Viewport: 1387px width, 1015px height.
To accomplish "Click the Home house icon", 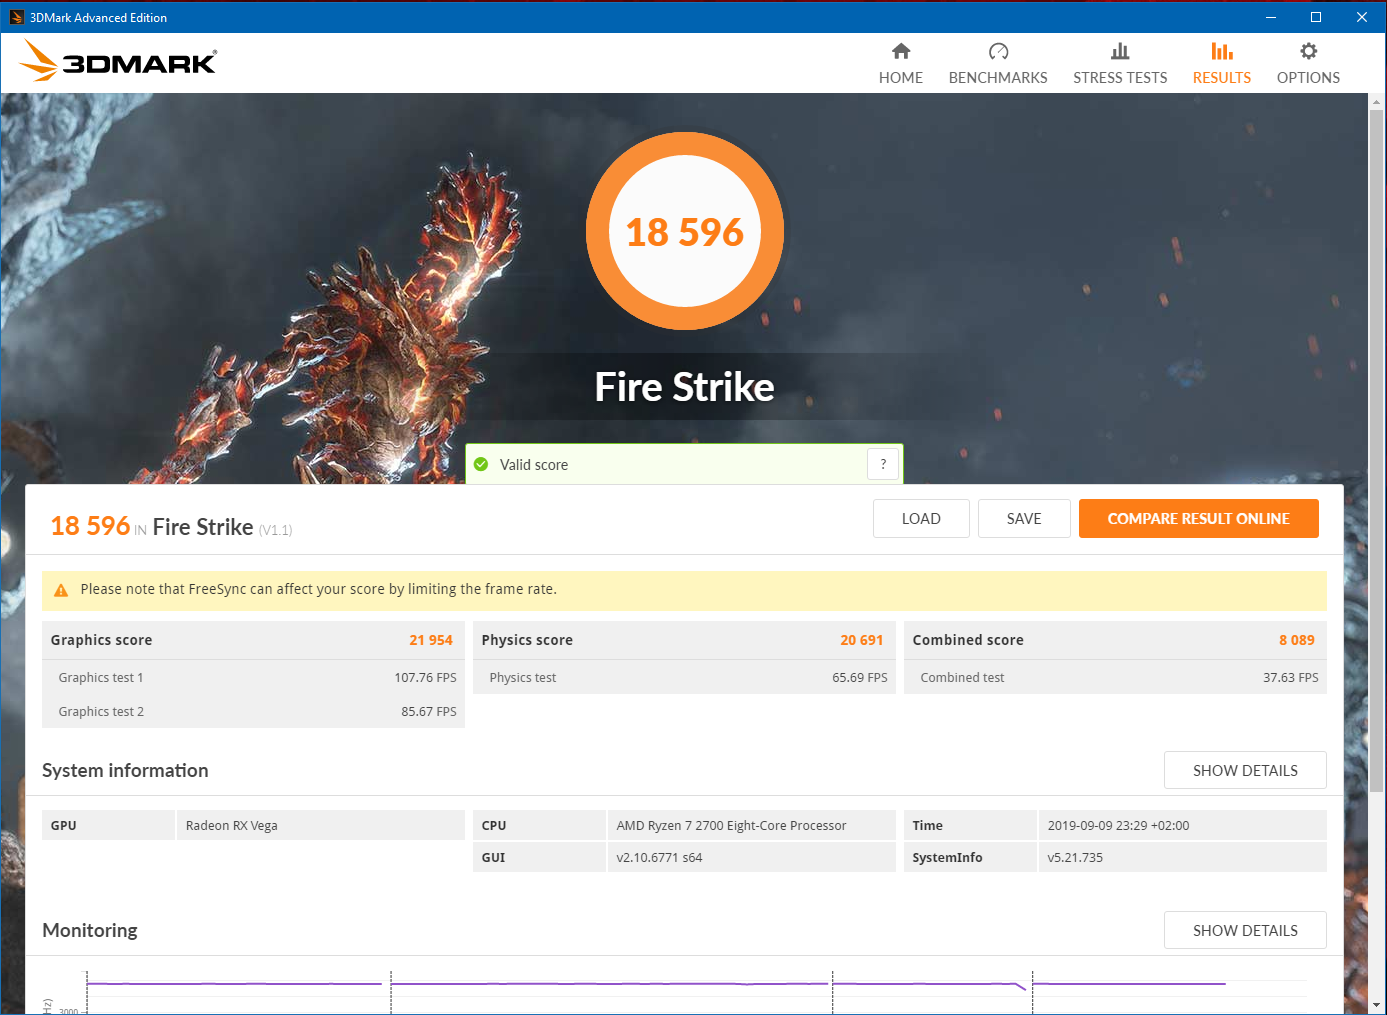I will (x=901, y=51).
